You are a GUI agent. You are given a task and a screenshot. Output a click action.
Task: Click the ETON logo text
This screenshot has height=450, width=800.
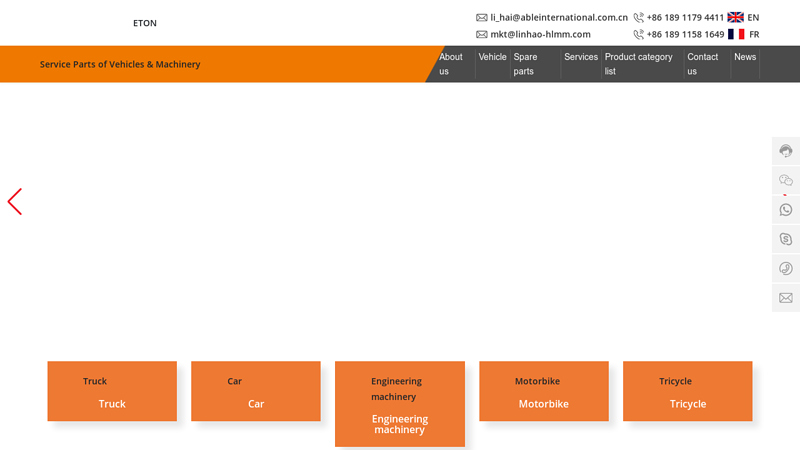pyautogui.click(x=145, y=23)
